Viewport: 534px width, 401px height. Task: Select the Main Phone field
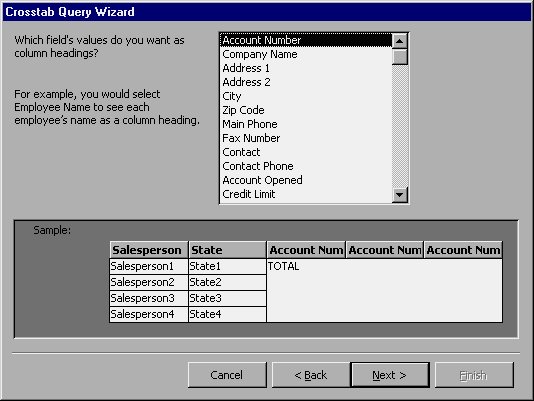coord(306,124)
